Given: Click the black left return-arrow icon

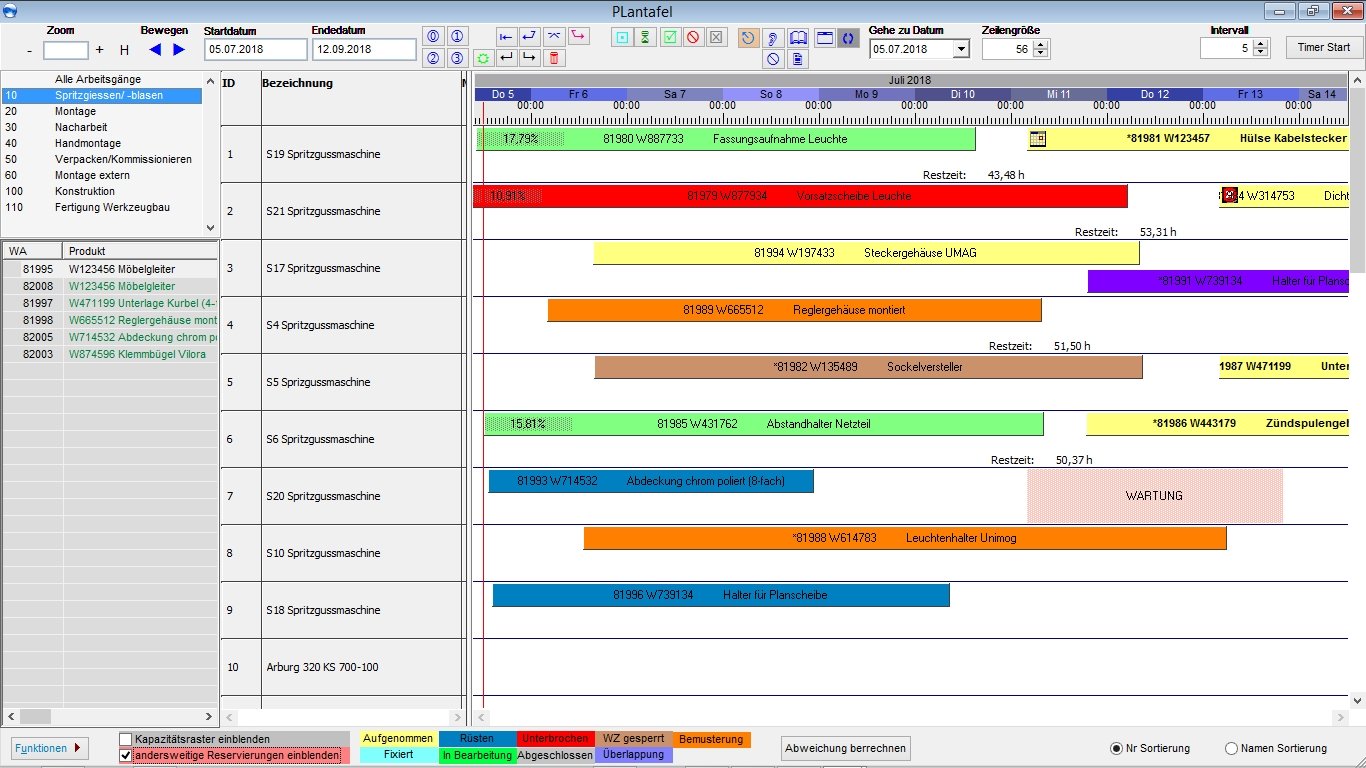Looking at the screenshot, I should 506,58.
